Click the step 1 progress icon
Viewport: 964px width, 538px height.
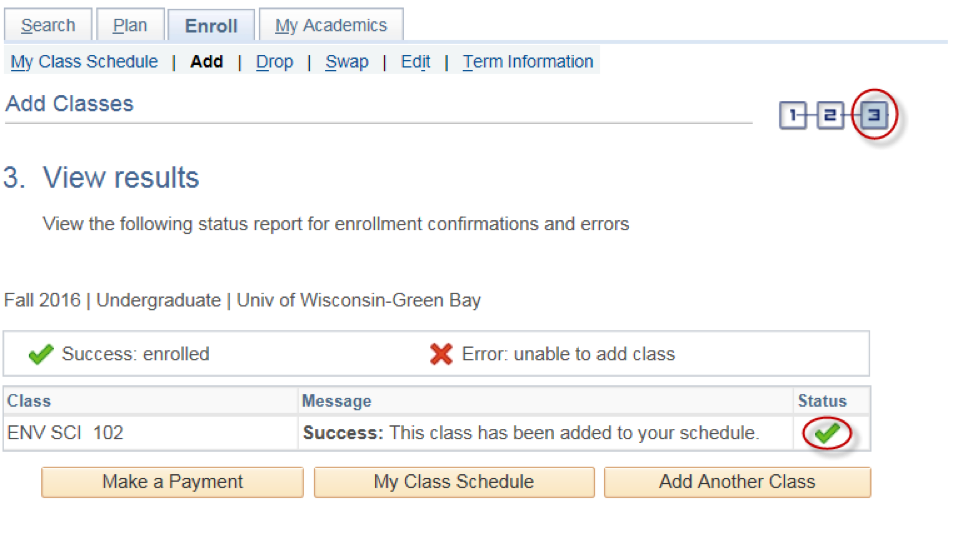point(792,115)
